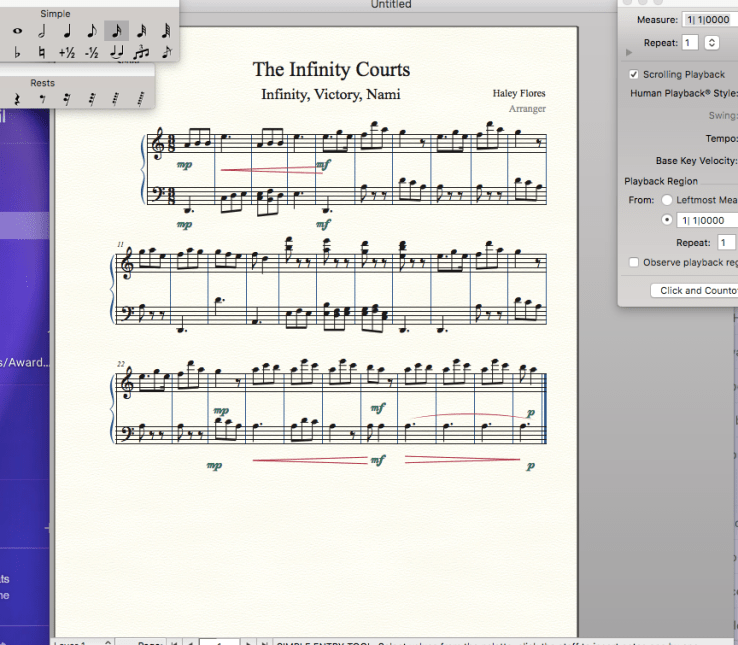Expand the playback controls disclosure triangle
Viewport: 738px width, 645px height.
(628, 51)
